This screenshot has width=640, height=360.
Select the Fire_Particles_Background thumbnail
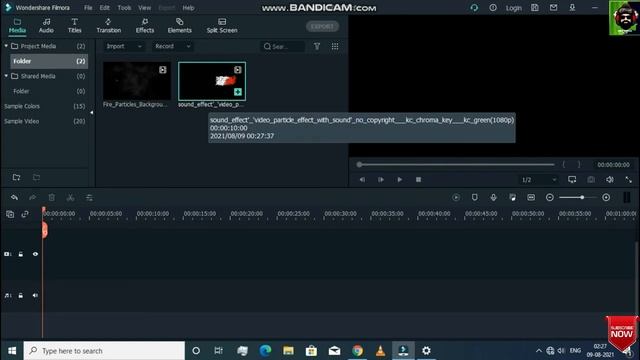pyautogui.click(x=137, y=81)
